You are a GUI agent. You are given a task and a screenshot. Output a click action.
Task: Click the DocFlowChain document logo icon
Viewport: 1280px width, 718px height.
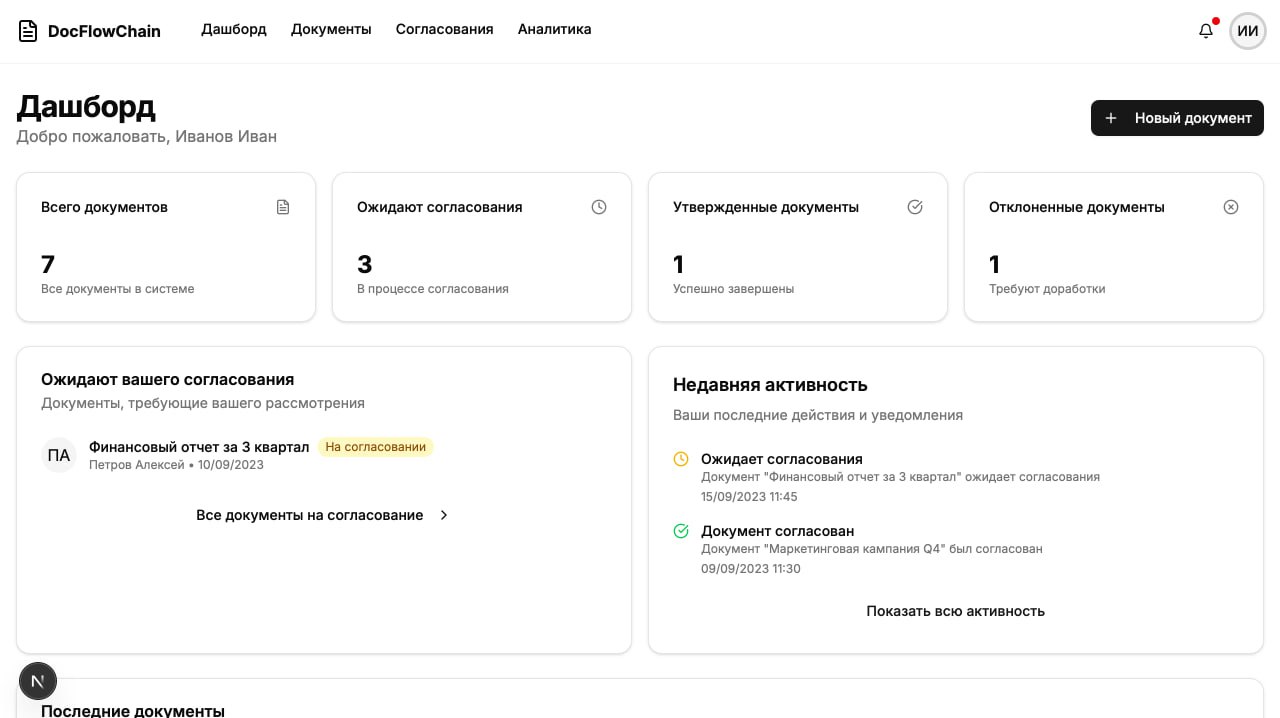pos(28,31)
